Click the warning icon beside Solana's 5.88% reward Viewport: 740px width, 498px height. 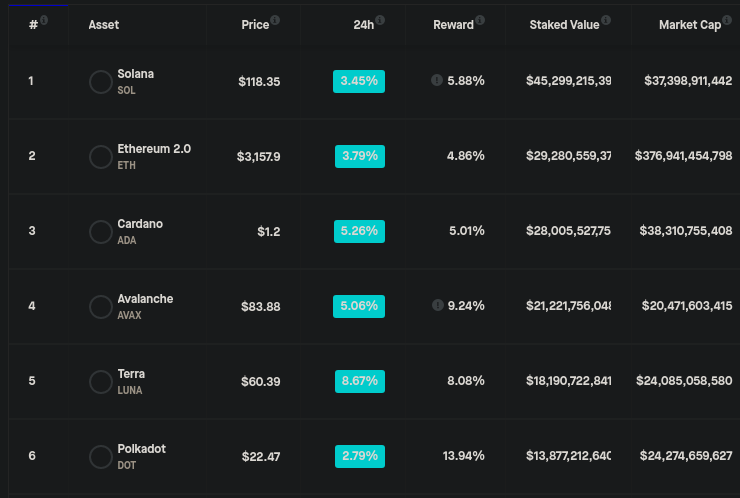click(437, 80)
